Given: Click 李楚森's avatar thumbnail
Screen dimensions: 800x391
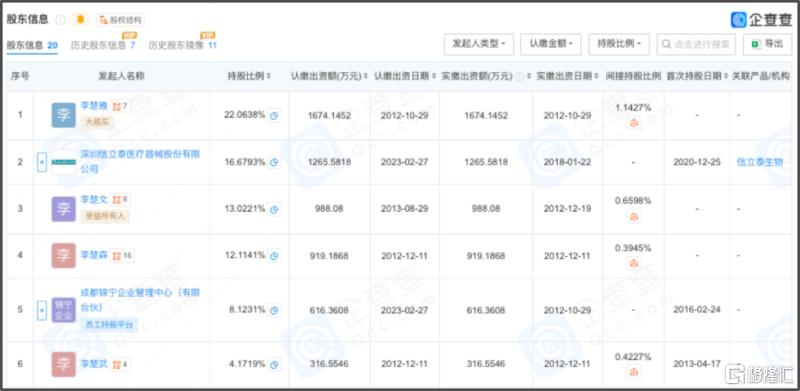Looking at the screenshot, I should coord(64,256).
